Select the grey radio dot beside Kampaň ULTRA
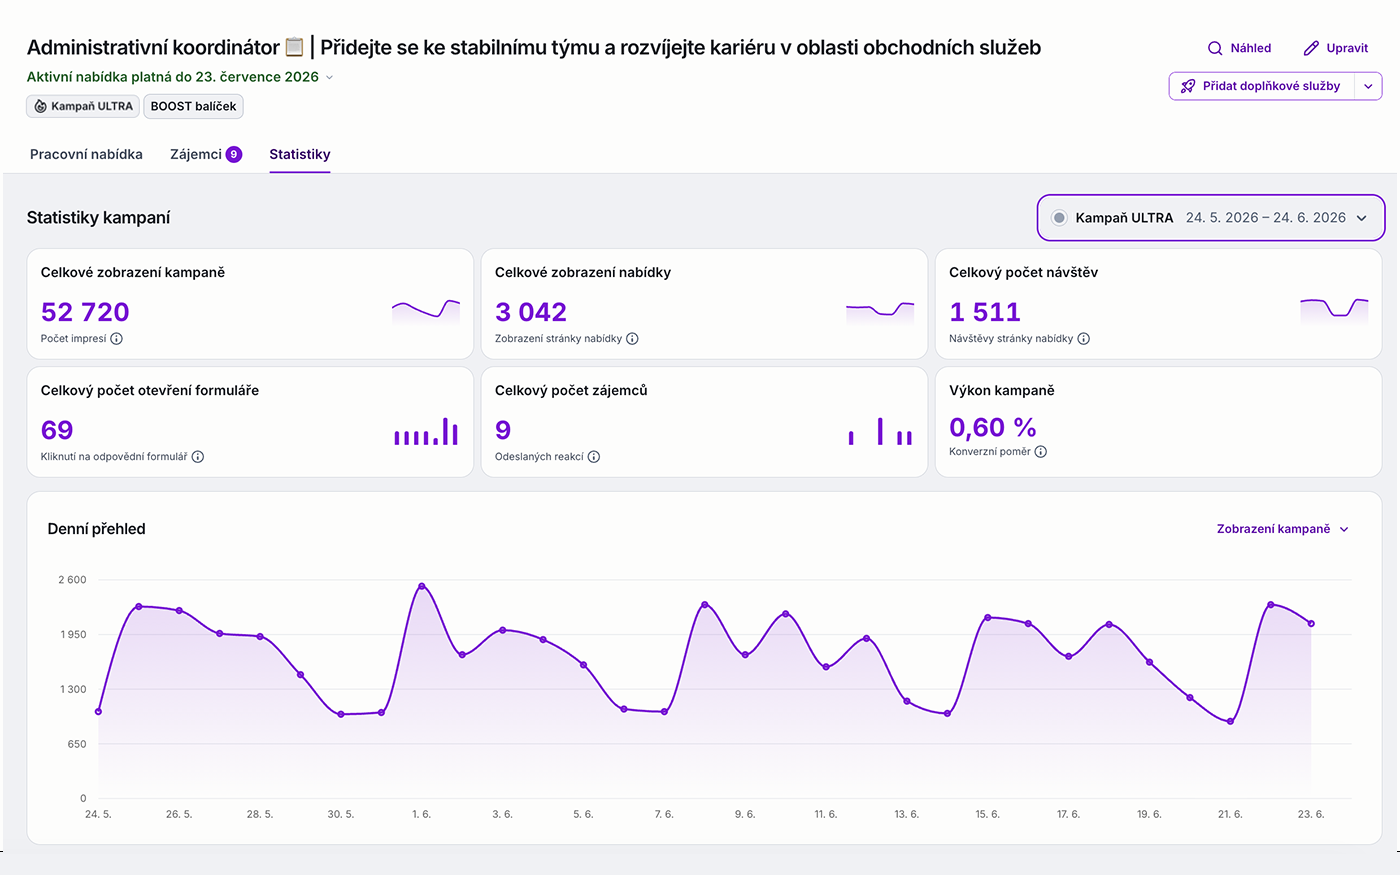 click(1059, 218)
